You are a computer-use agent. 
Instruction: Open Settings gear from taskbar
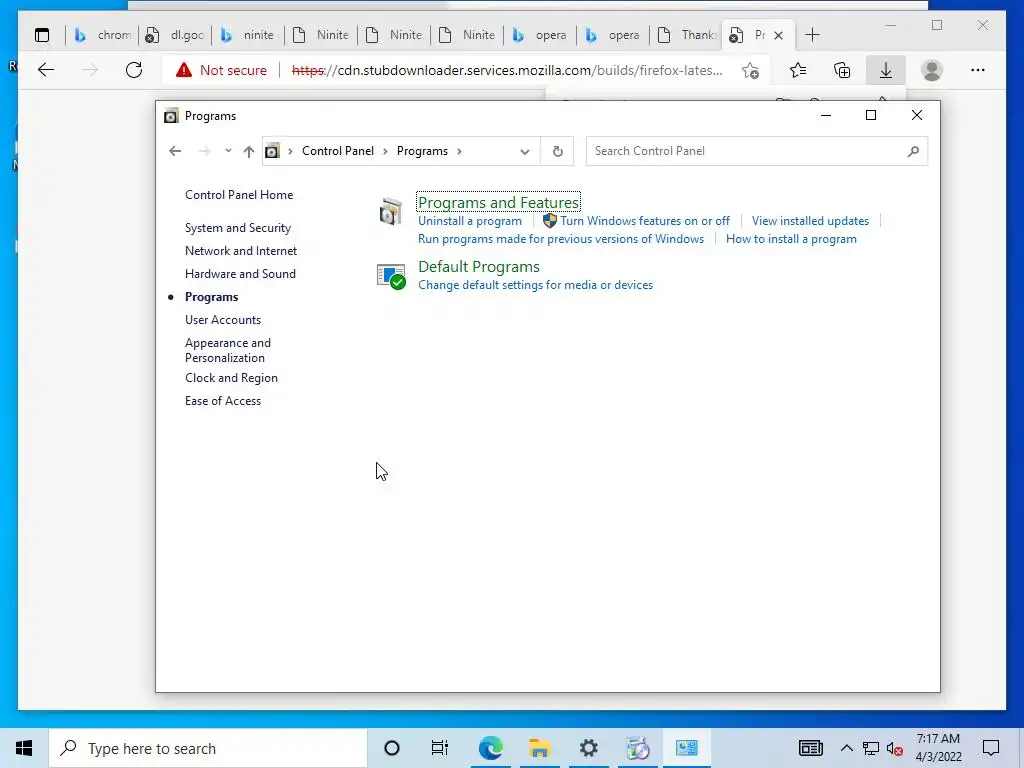coord(588,748)
